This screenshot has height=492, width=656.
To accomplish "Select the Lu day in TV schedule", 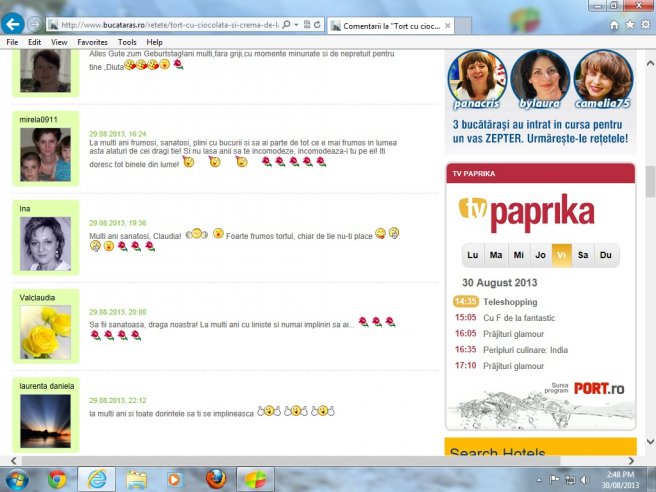I will point(473,255).
